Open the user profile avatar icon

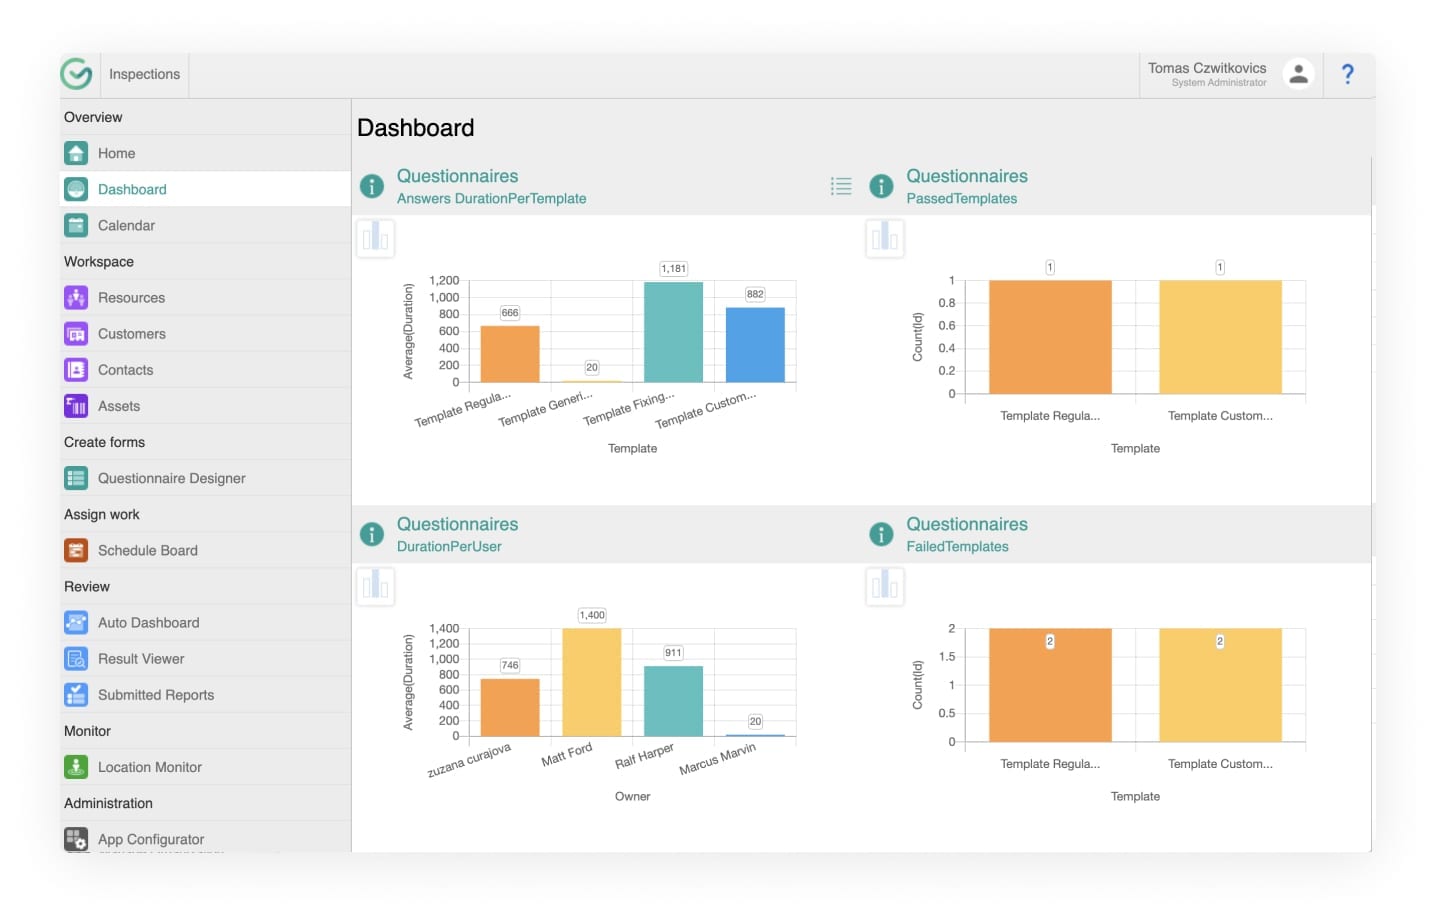pos(1298,74)
